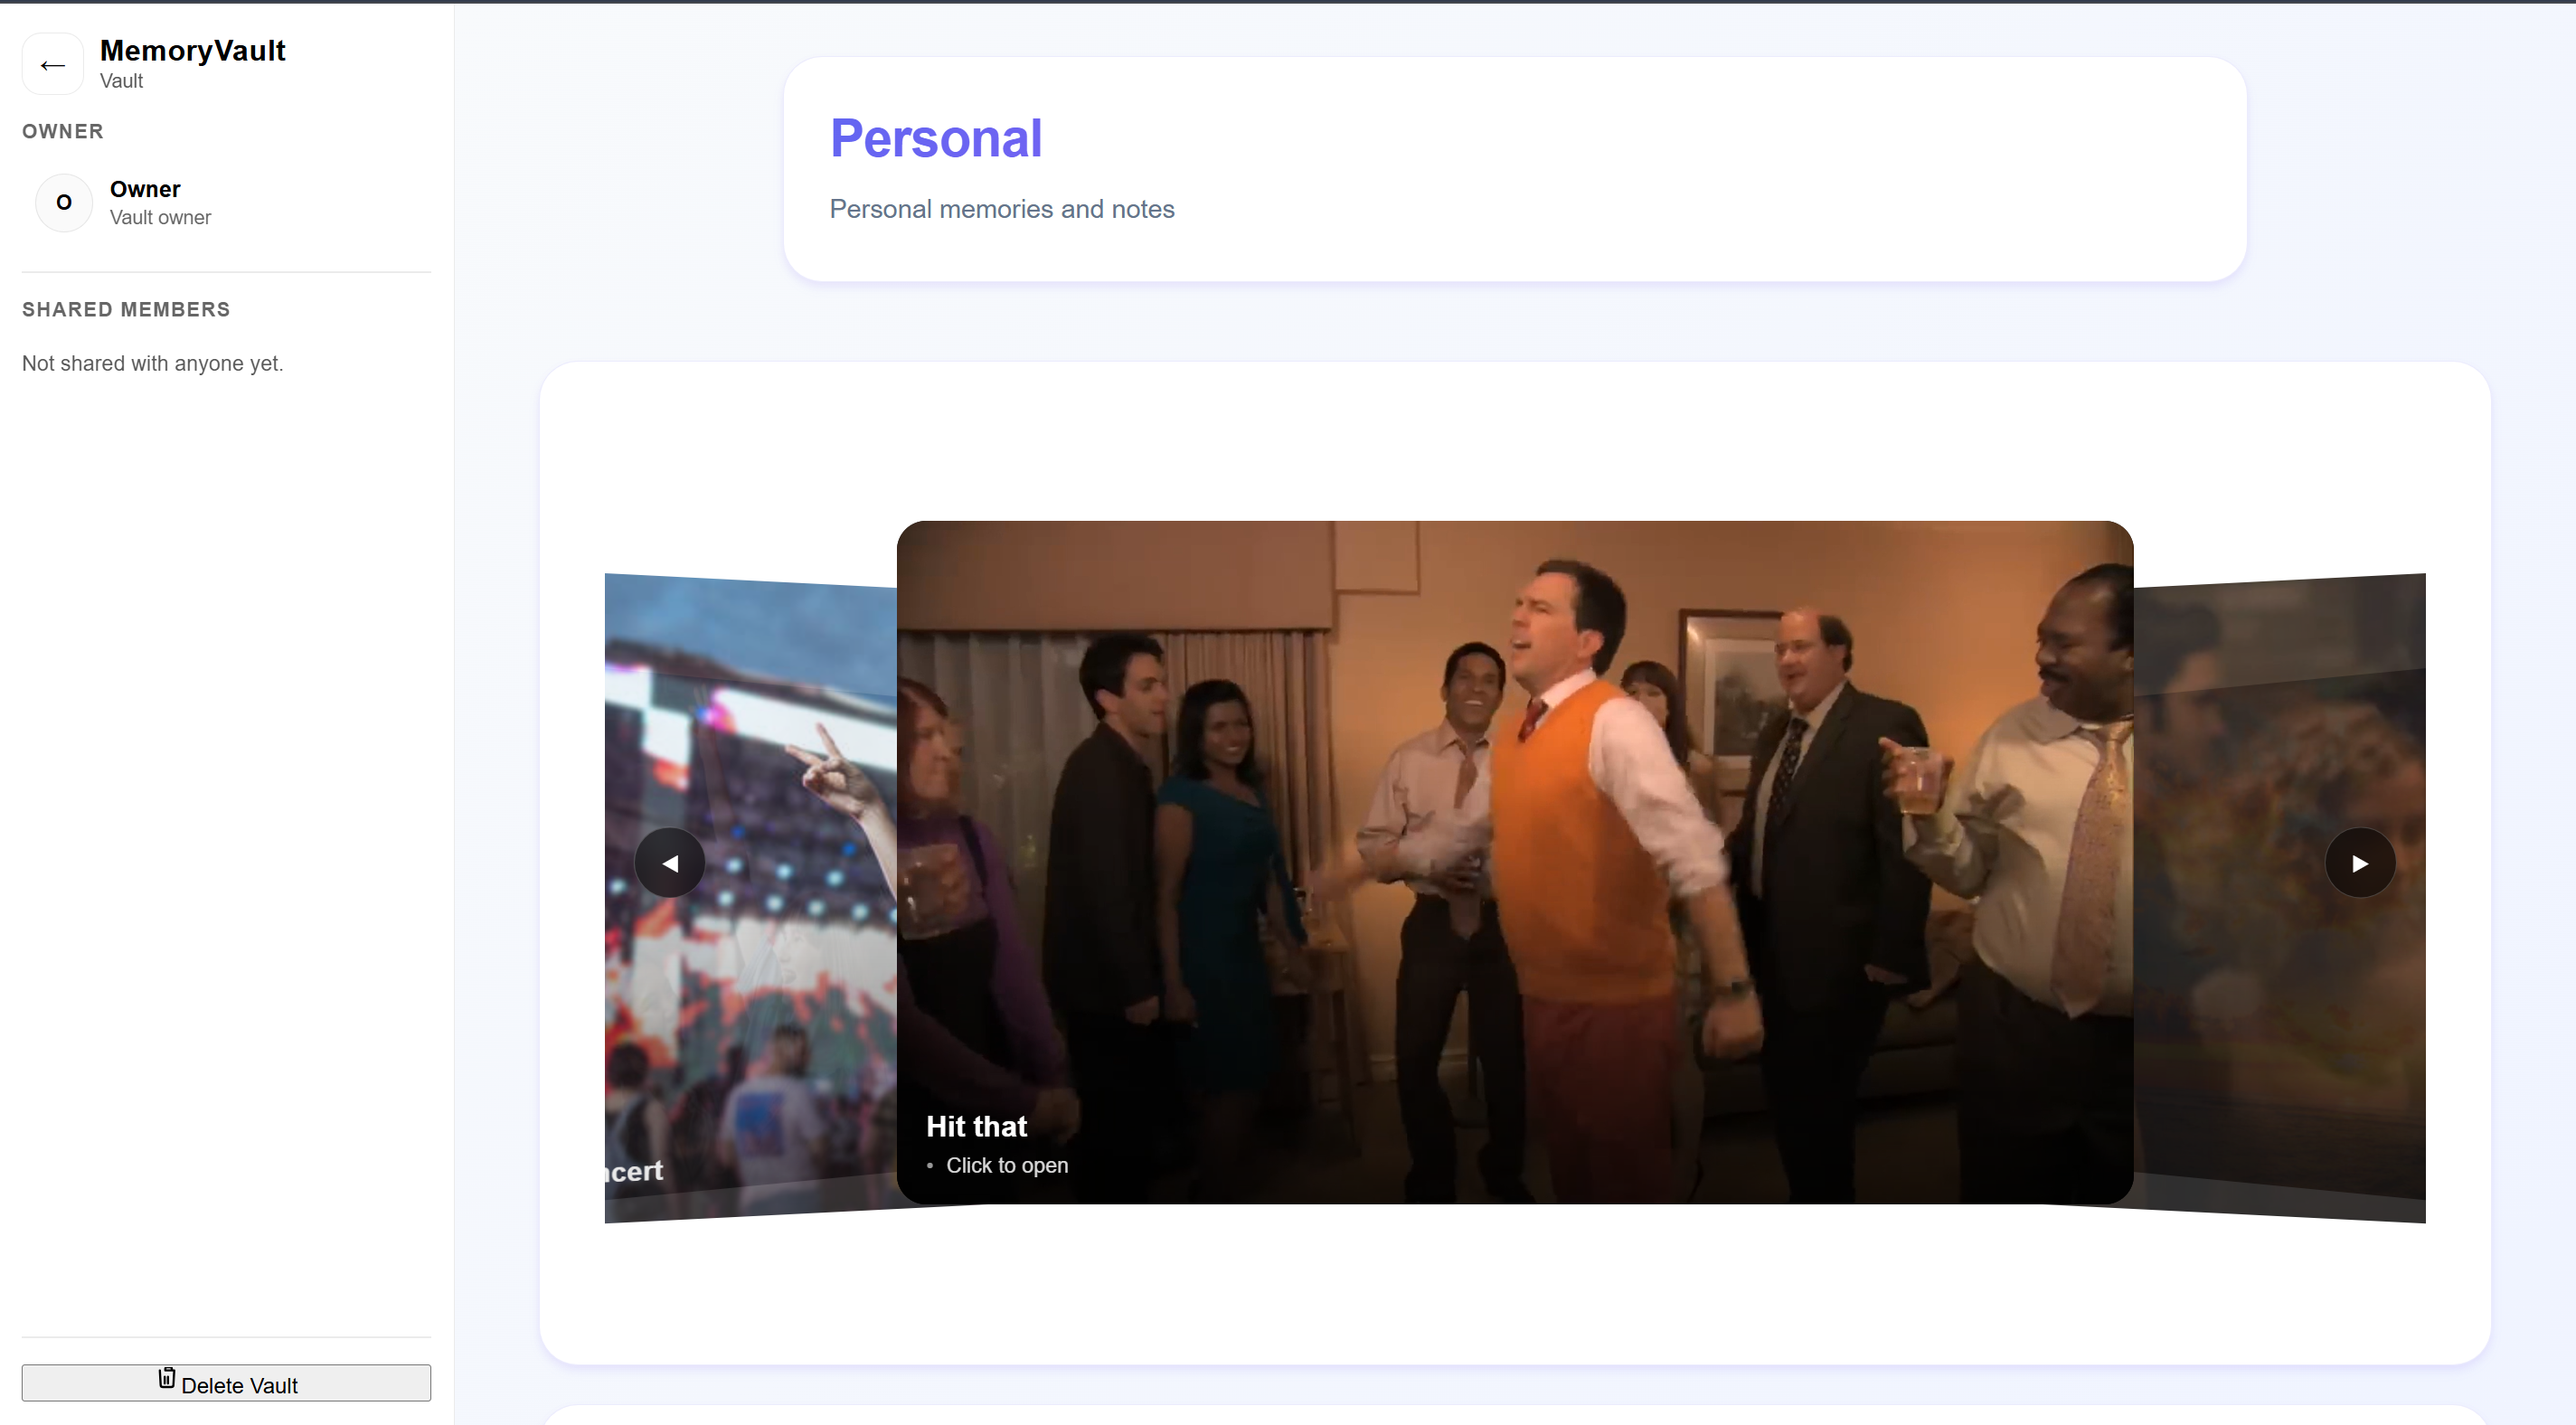This screenshot has height=1425, width=2576.
Task: Click the OWNER section heading
Action: pos(62,132)
